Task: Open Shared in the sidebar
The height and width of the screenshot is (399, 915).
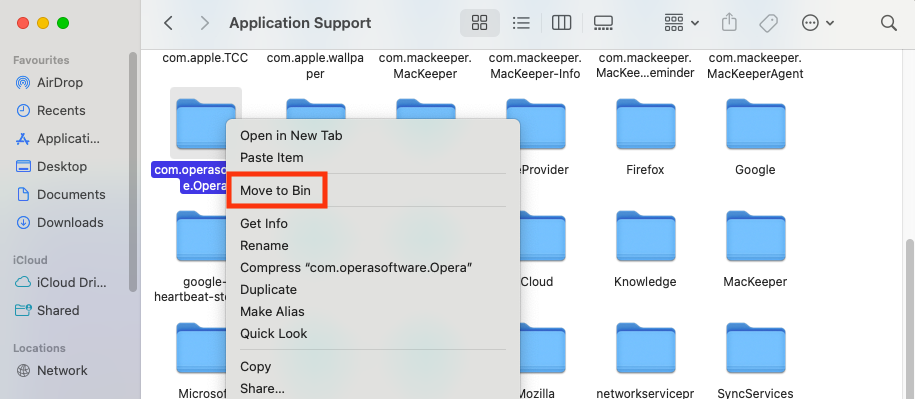Action: (57, 311)
